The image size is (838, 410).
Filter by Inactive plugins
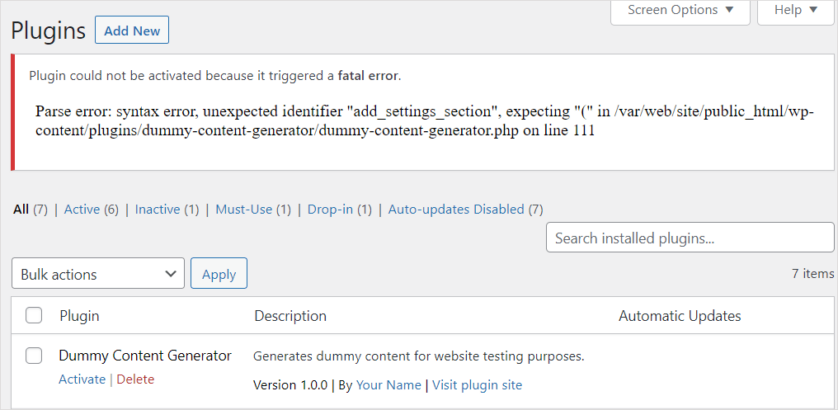(x=157, y=209)
